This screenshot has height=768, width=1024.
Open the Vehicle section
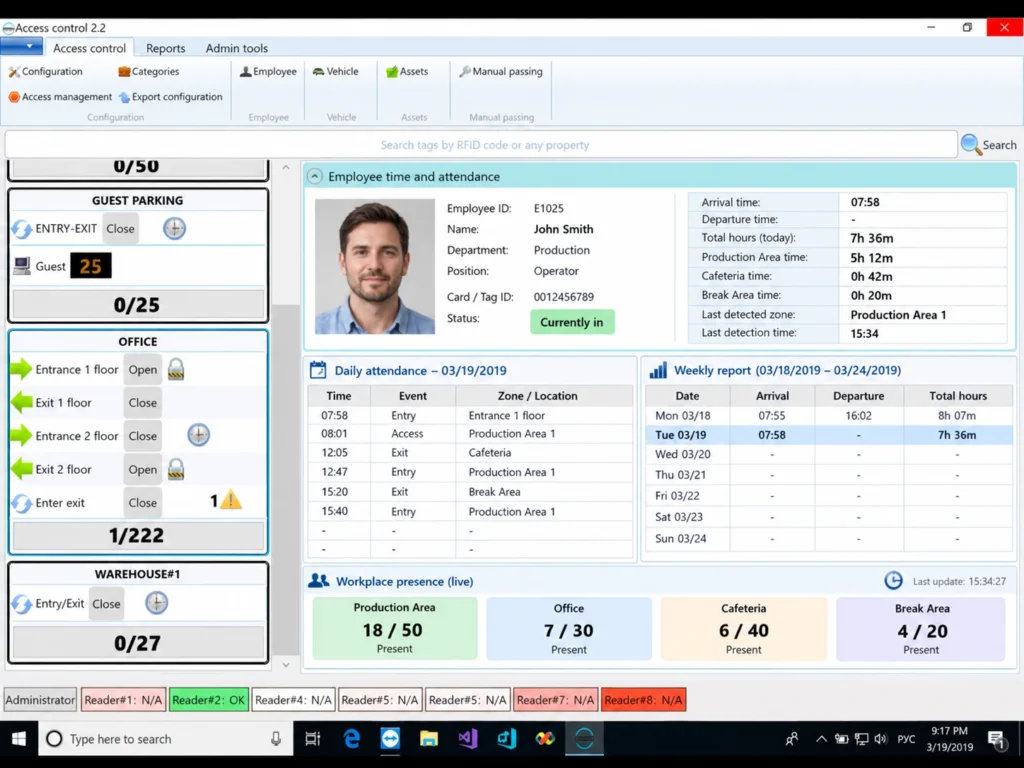(x=336, y=71)
